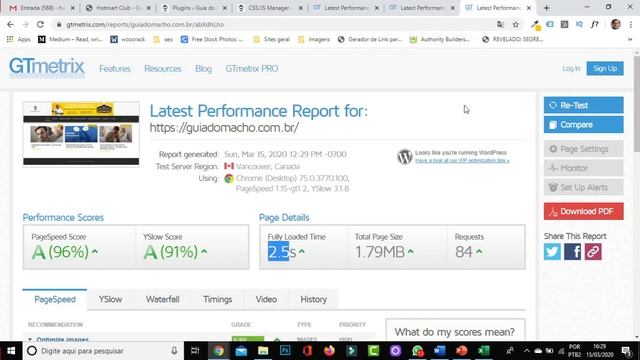Go to the Blog page
The image size is (640, 360).
(x=203, y=69)
